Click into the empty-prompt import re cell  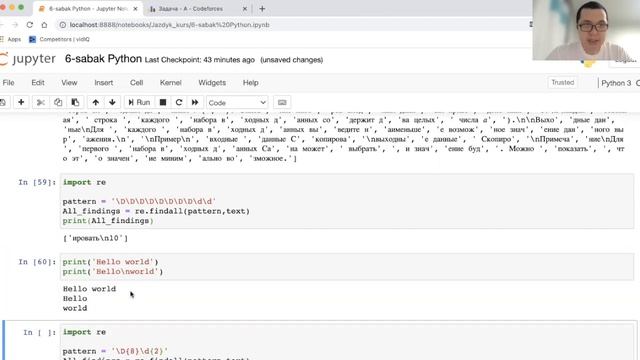click(347, 343)
